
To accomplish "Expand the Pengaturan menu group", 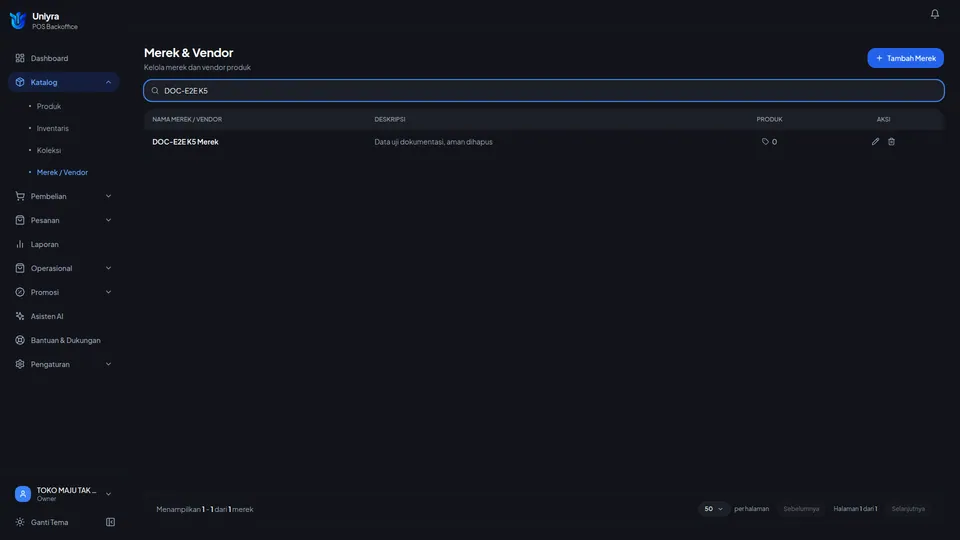I will [64, 364].
